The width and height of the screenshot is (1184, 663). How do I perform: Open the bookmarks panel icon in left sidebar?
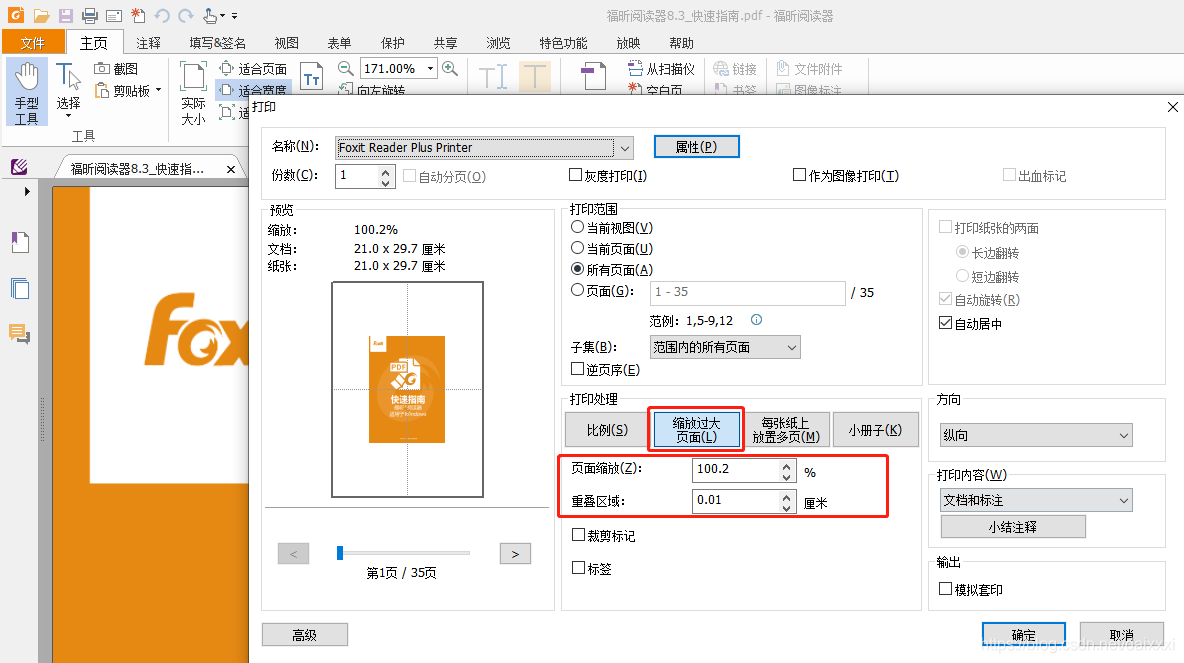tap(20, 242)
